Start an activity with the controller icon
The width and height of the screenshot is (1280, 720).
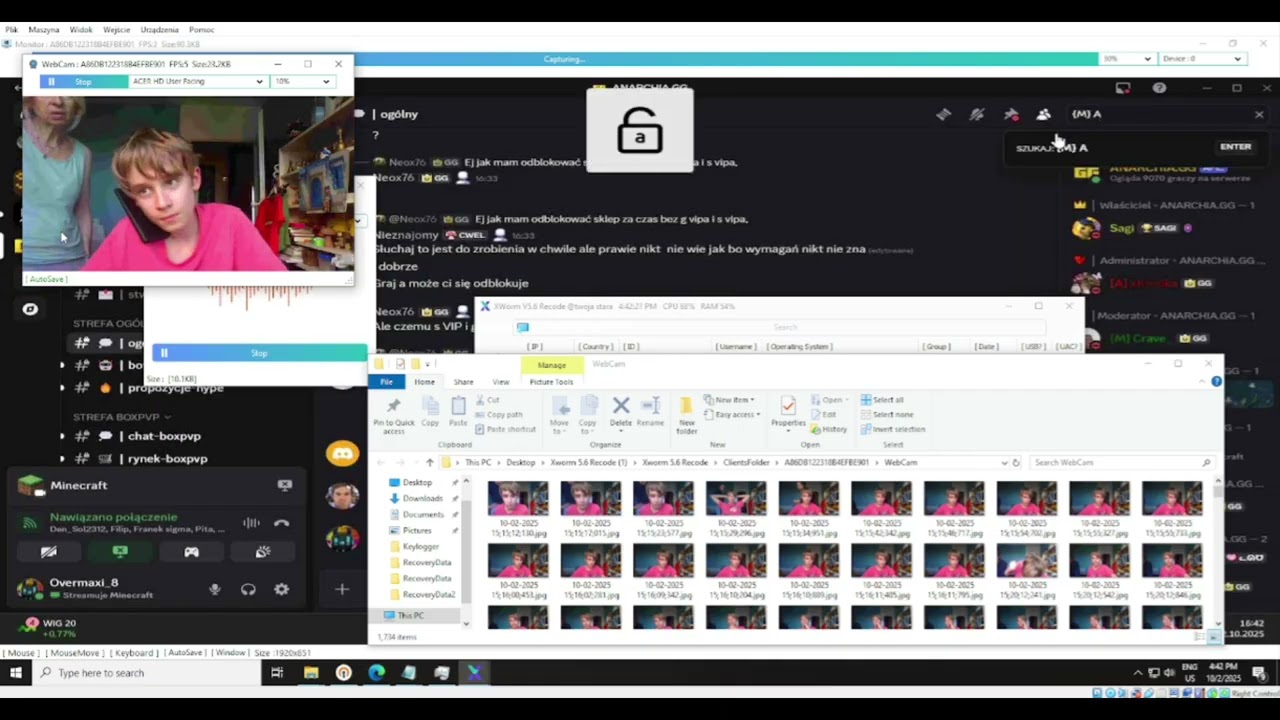[191, 552]
